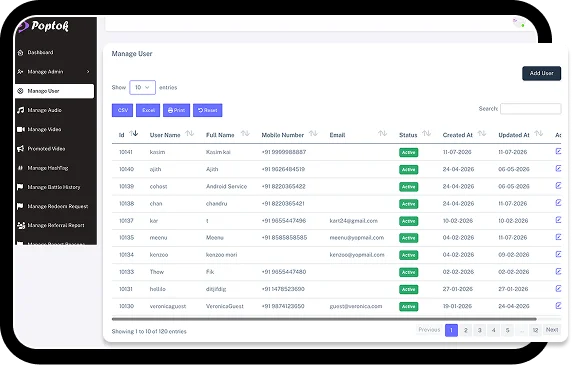This screenshot has height=365, width=572.
Task: Sort by the User Name column arrows
Action: point(190,133)
